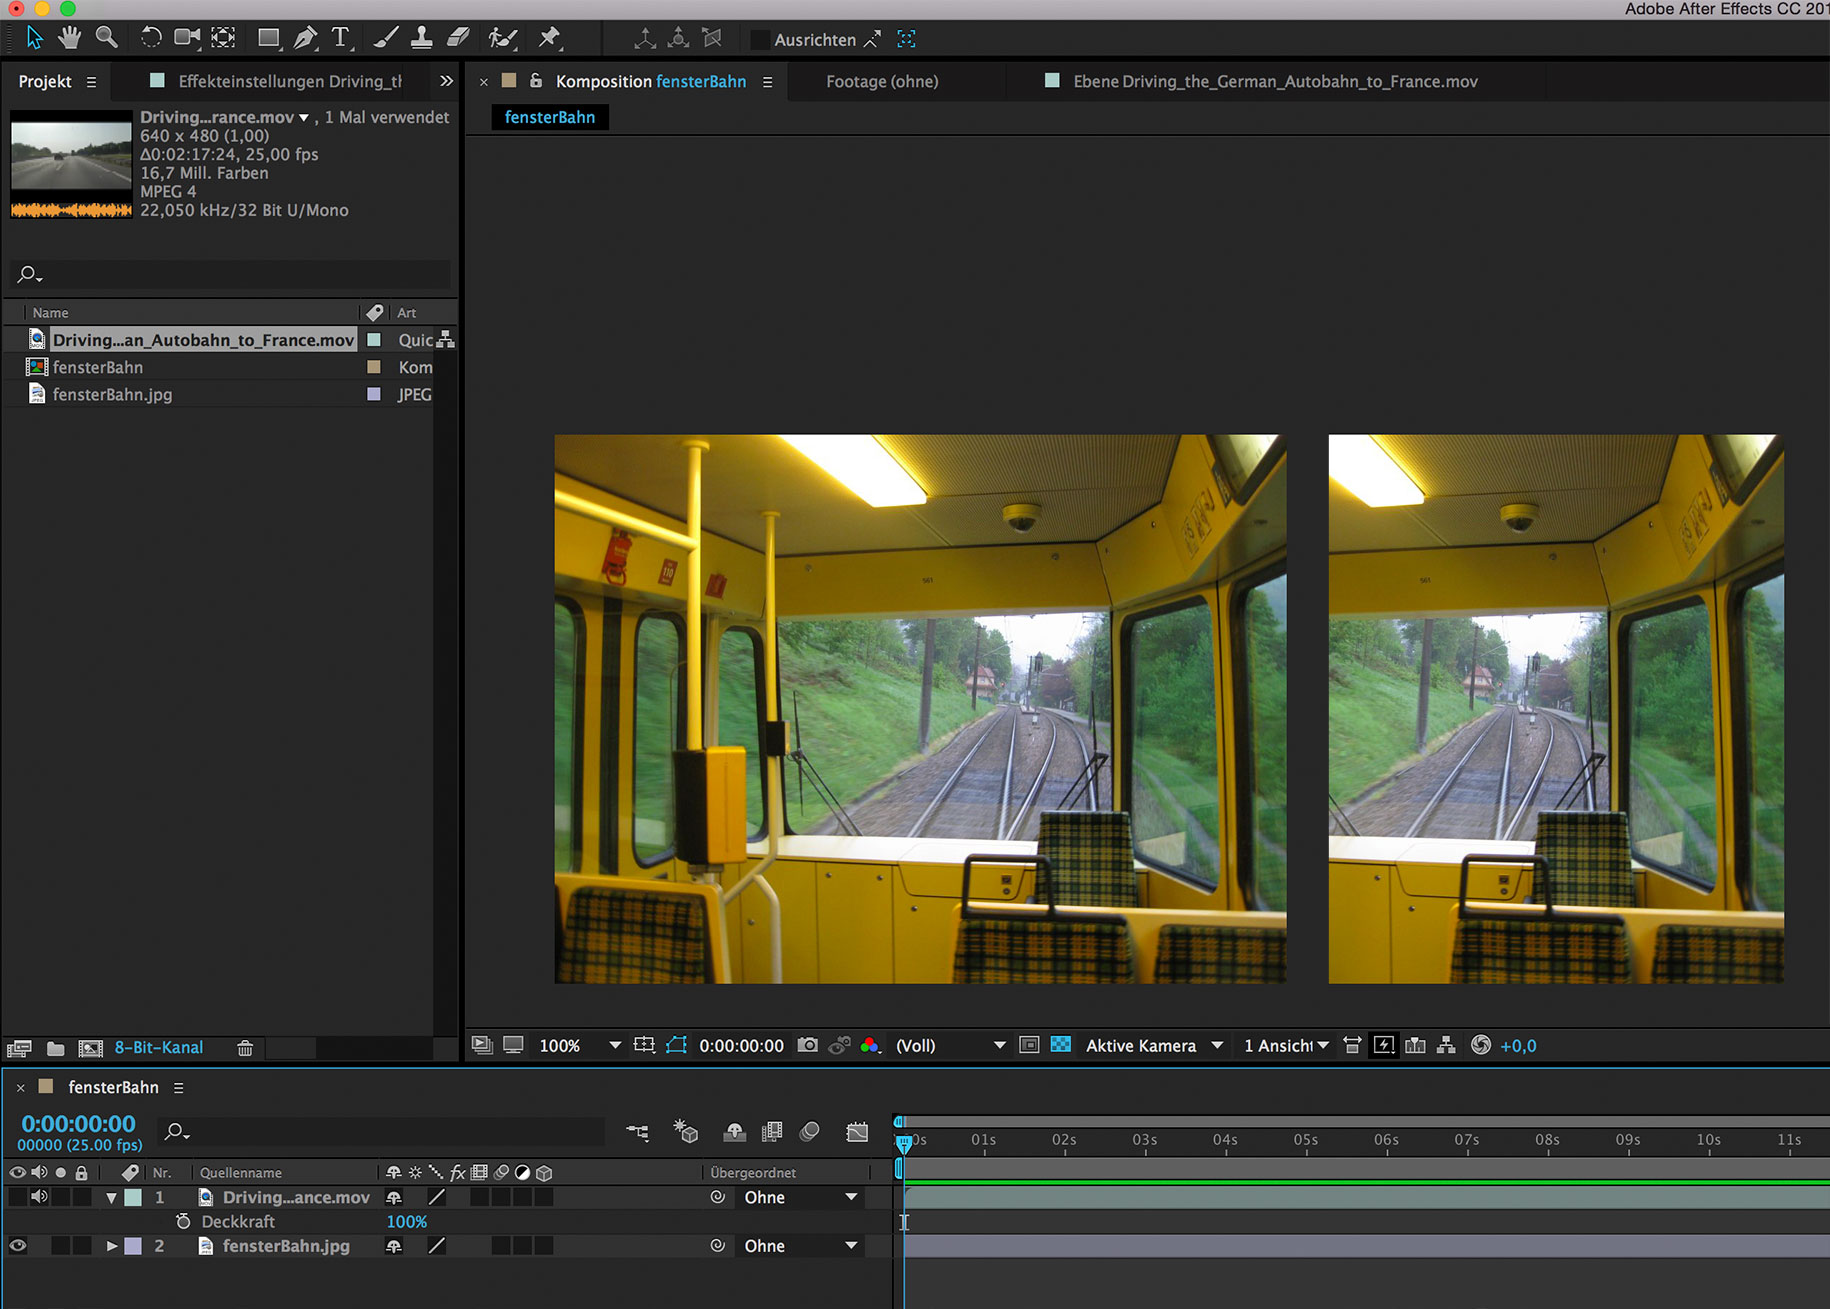Toggle visibility of fensterBahn.jpg layer
Screen dimensions: 1830x1309
pos(18,1246)
